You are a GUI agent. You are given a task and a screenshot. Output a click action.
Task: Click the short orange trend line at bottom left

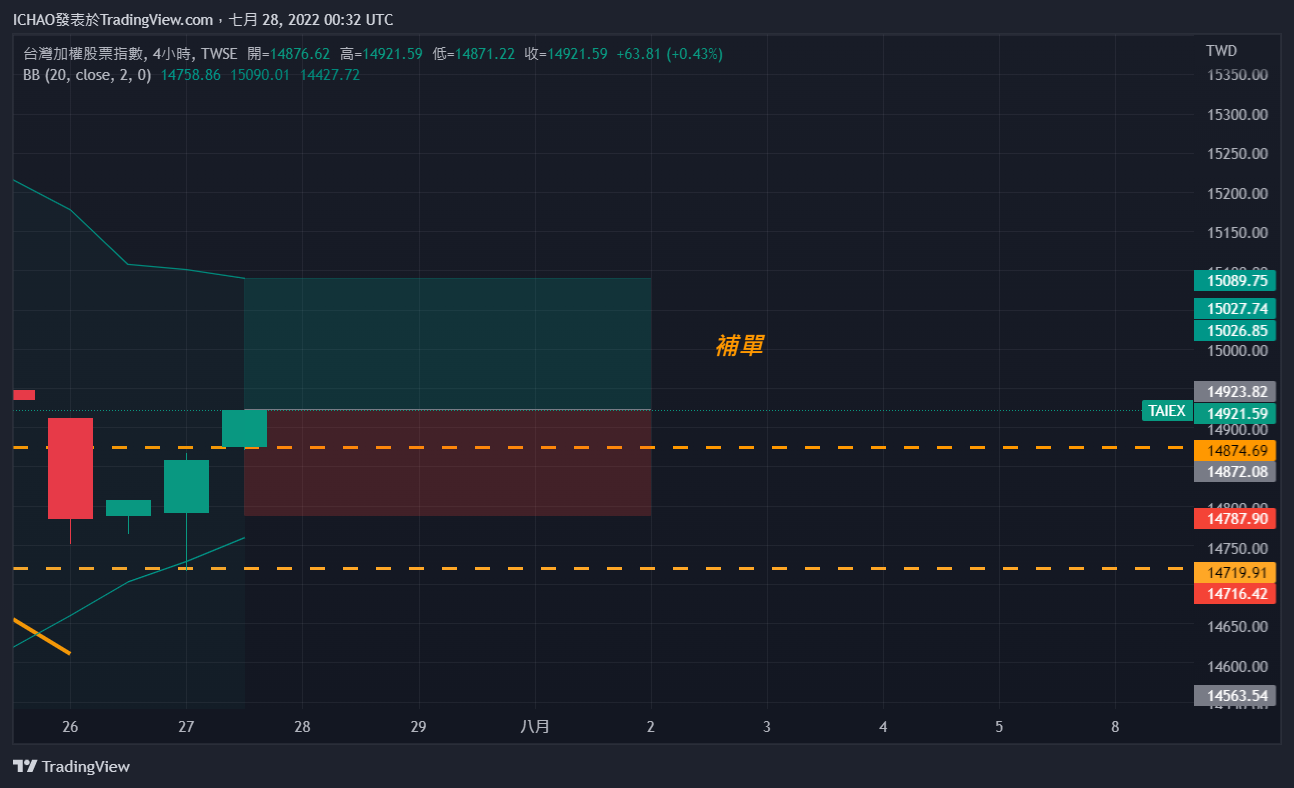pos(41,636)
